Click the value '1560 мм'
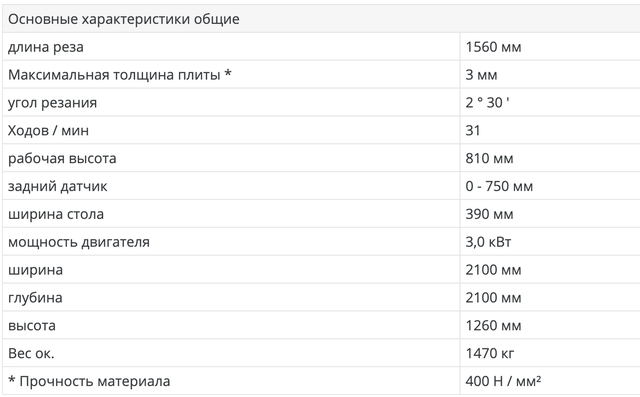The height and width of the screenshot is (397, 640). pyautogui.click(x=493, y=47)
